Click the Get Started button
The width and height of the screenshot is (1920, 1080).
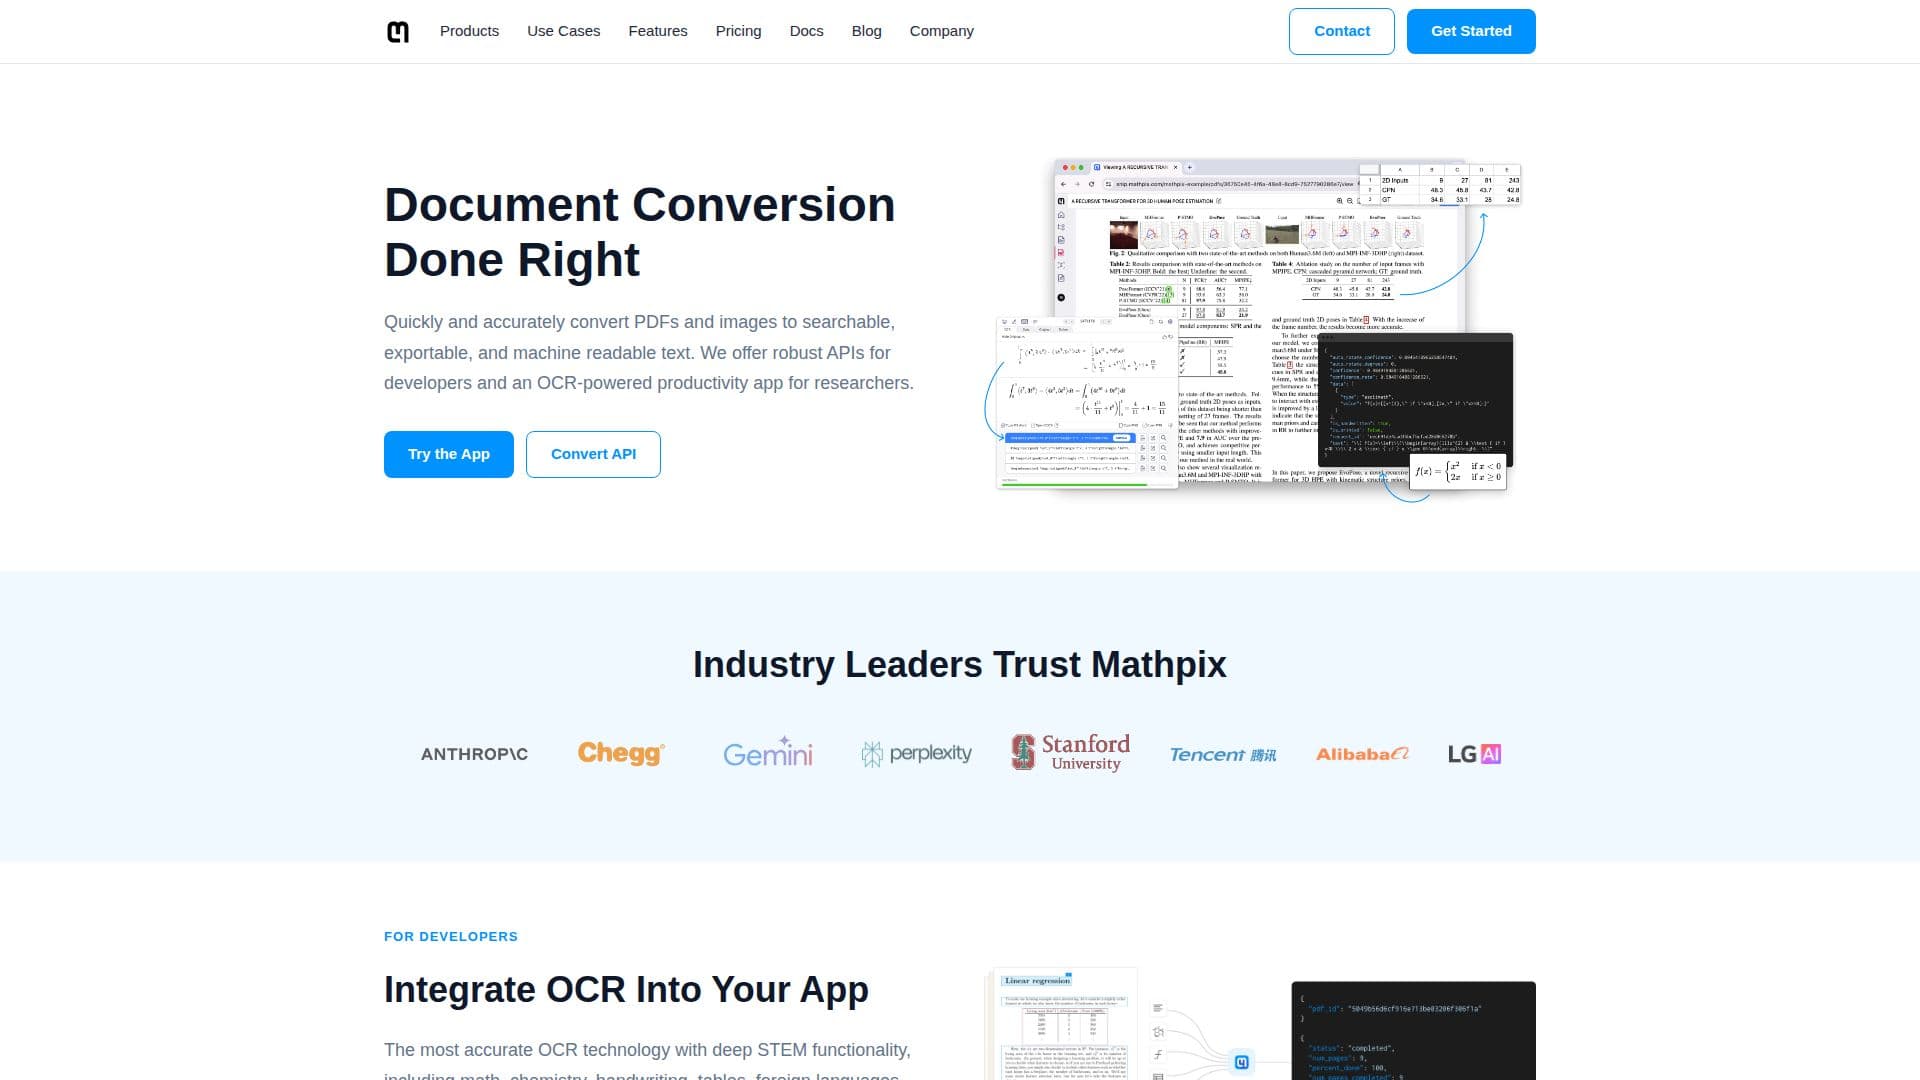pos(1471,31)
